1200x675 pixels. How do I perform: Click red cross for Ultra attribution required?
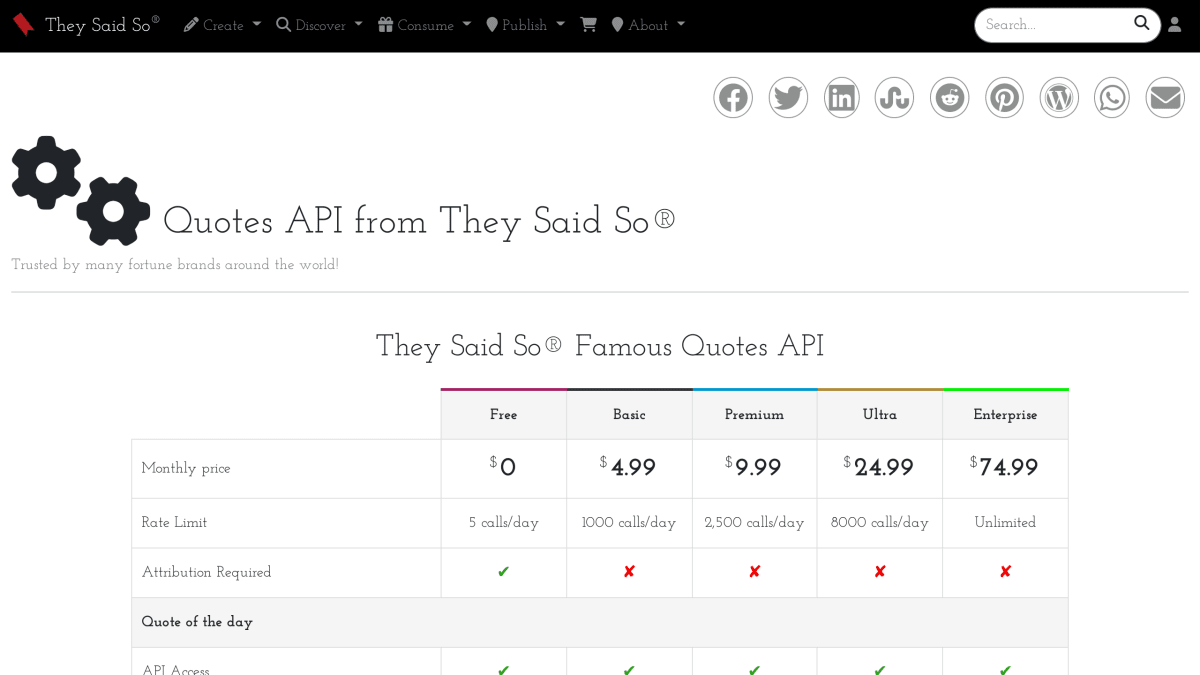880,572
